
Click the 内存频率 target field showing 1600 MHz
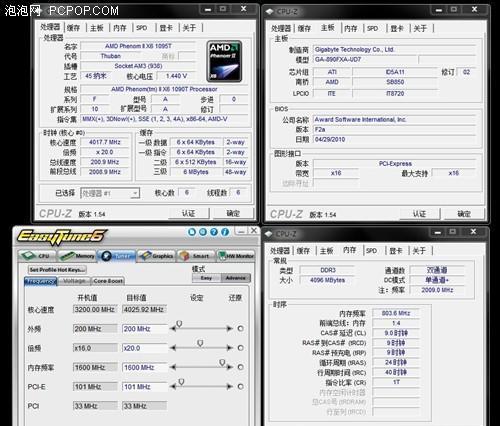pyautogui.click(x=145, y=368)
